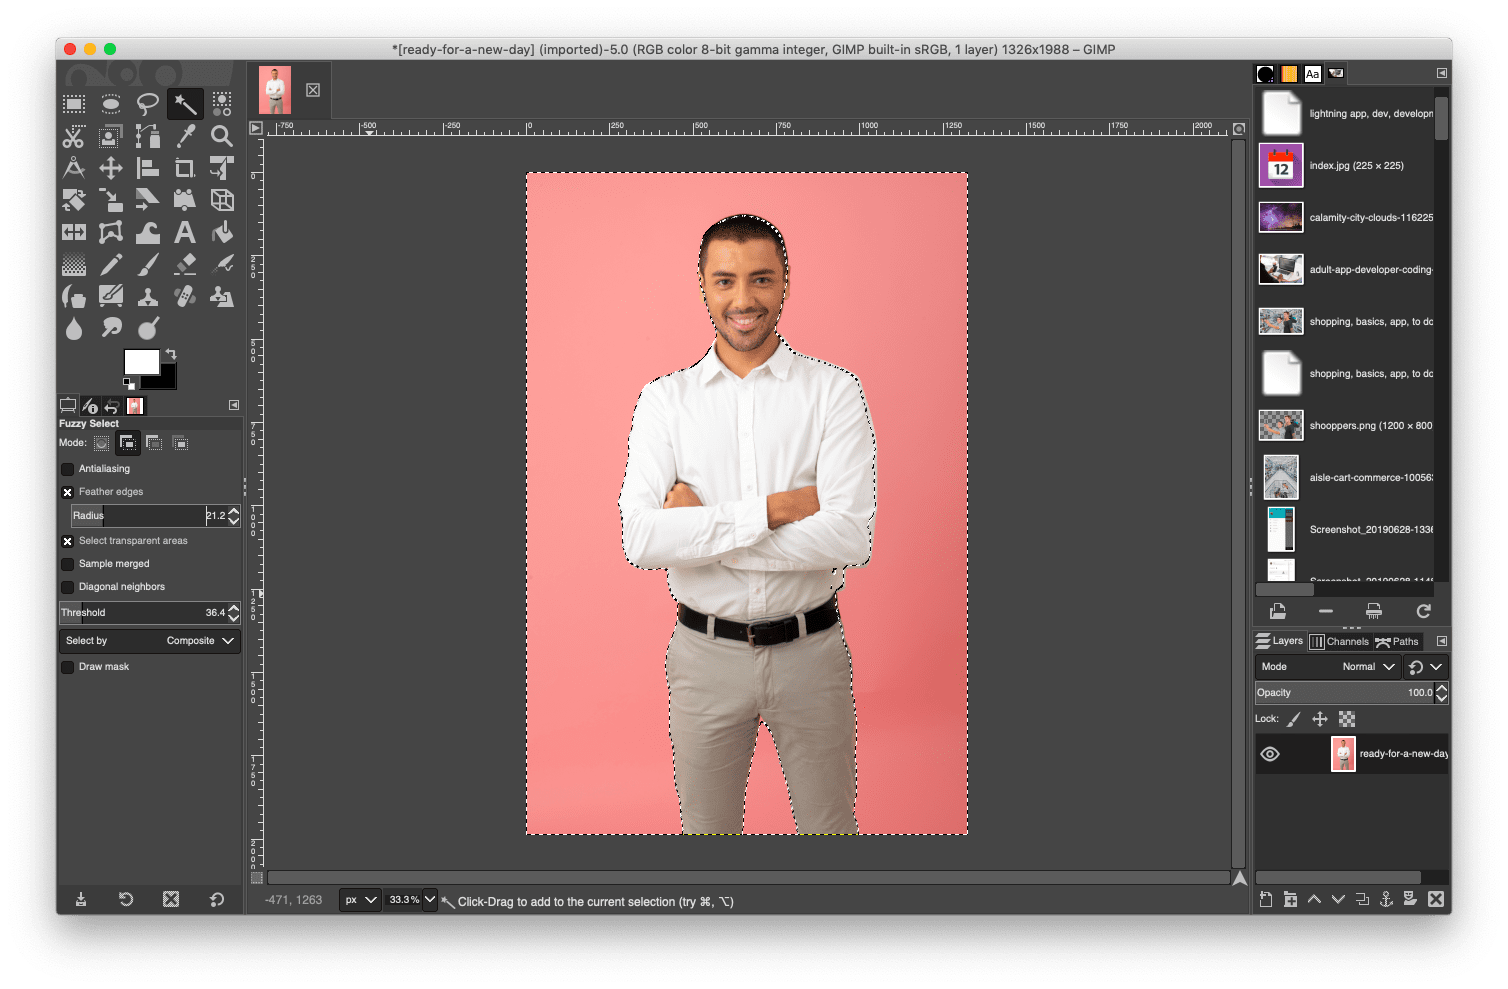Screen dimensions: 1508x989
Task: Select the Scissors Select tool
Action: (74, 136)
